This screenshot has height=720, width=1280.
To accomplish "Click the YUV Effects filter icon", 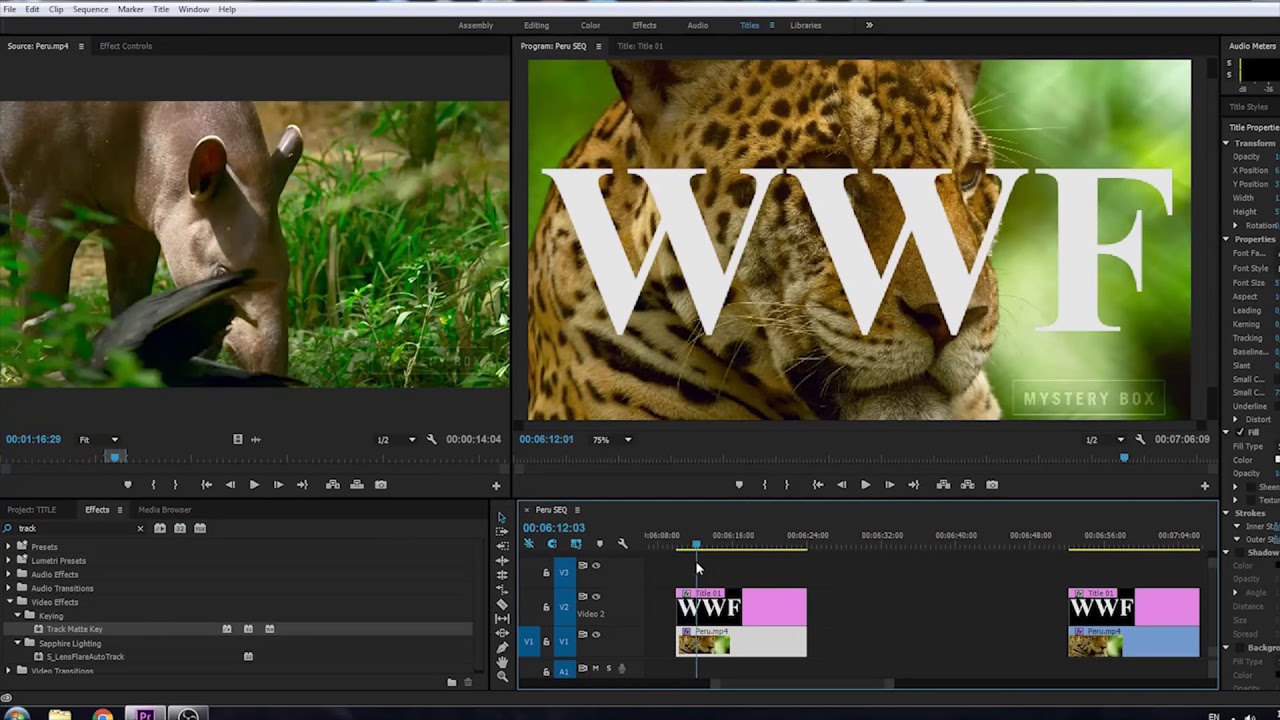I will [200, 528].
